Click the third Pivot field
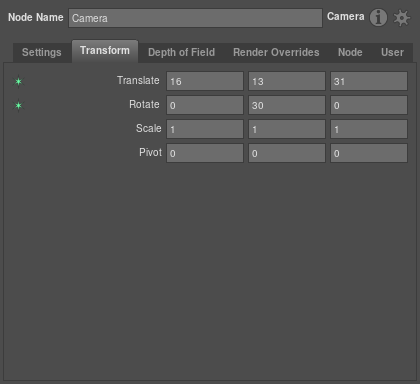The image size is (420, 384). pyautogui.click(x=369, y=153)
